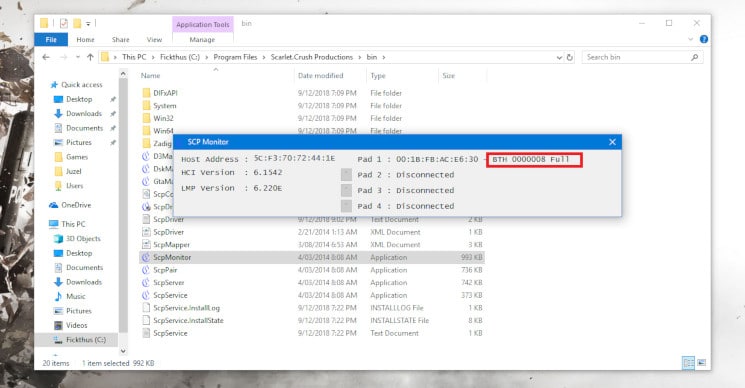Select Fickthus (C:) drive in navigation pane
This screenshot has width=745, height=388.
86,340
